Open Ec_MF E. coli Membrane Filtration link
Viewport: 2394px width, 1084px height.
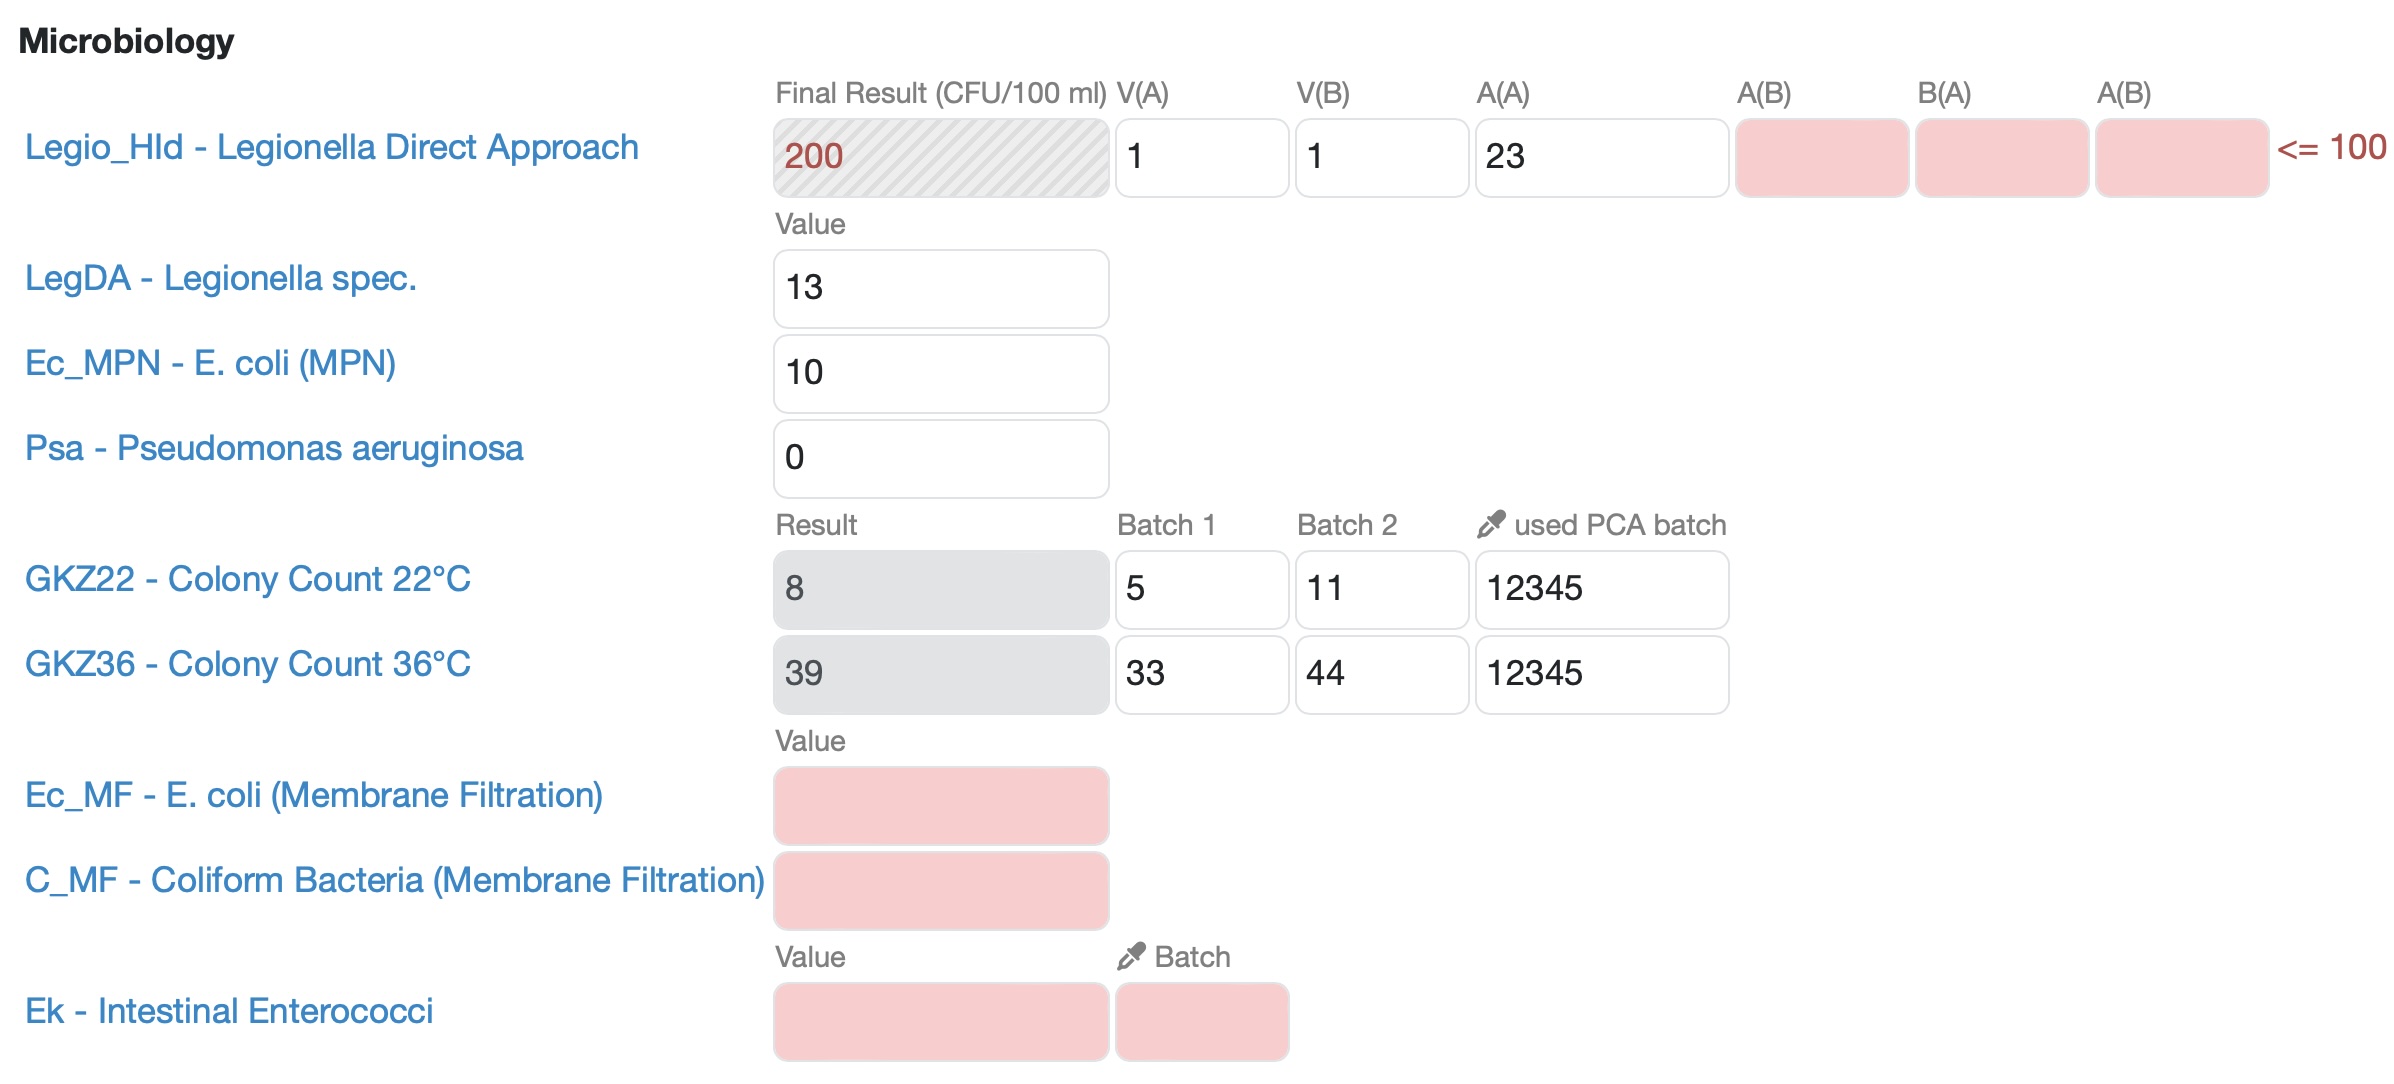click(313, 795)
